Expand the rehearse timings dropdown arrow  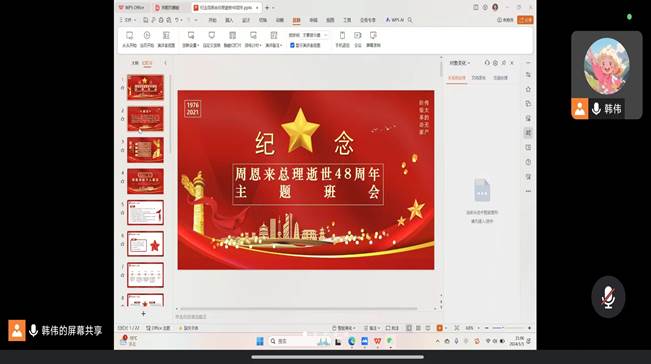point(260,45)
